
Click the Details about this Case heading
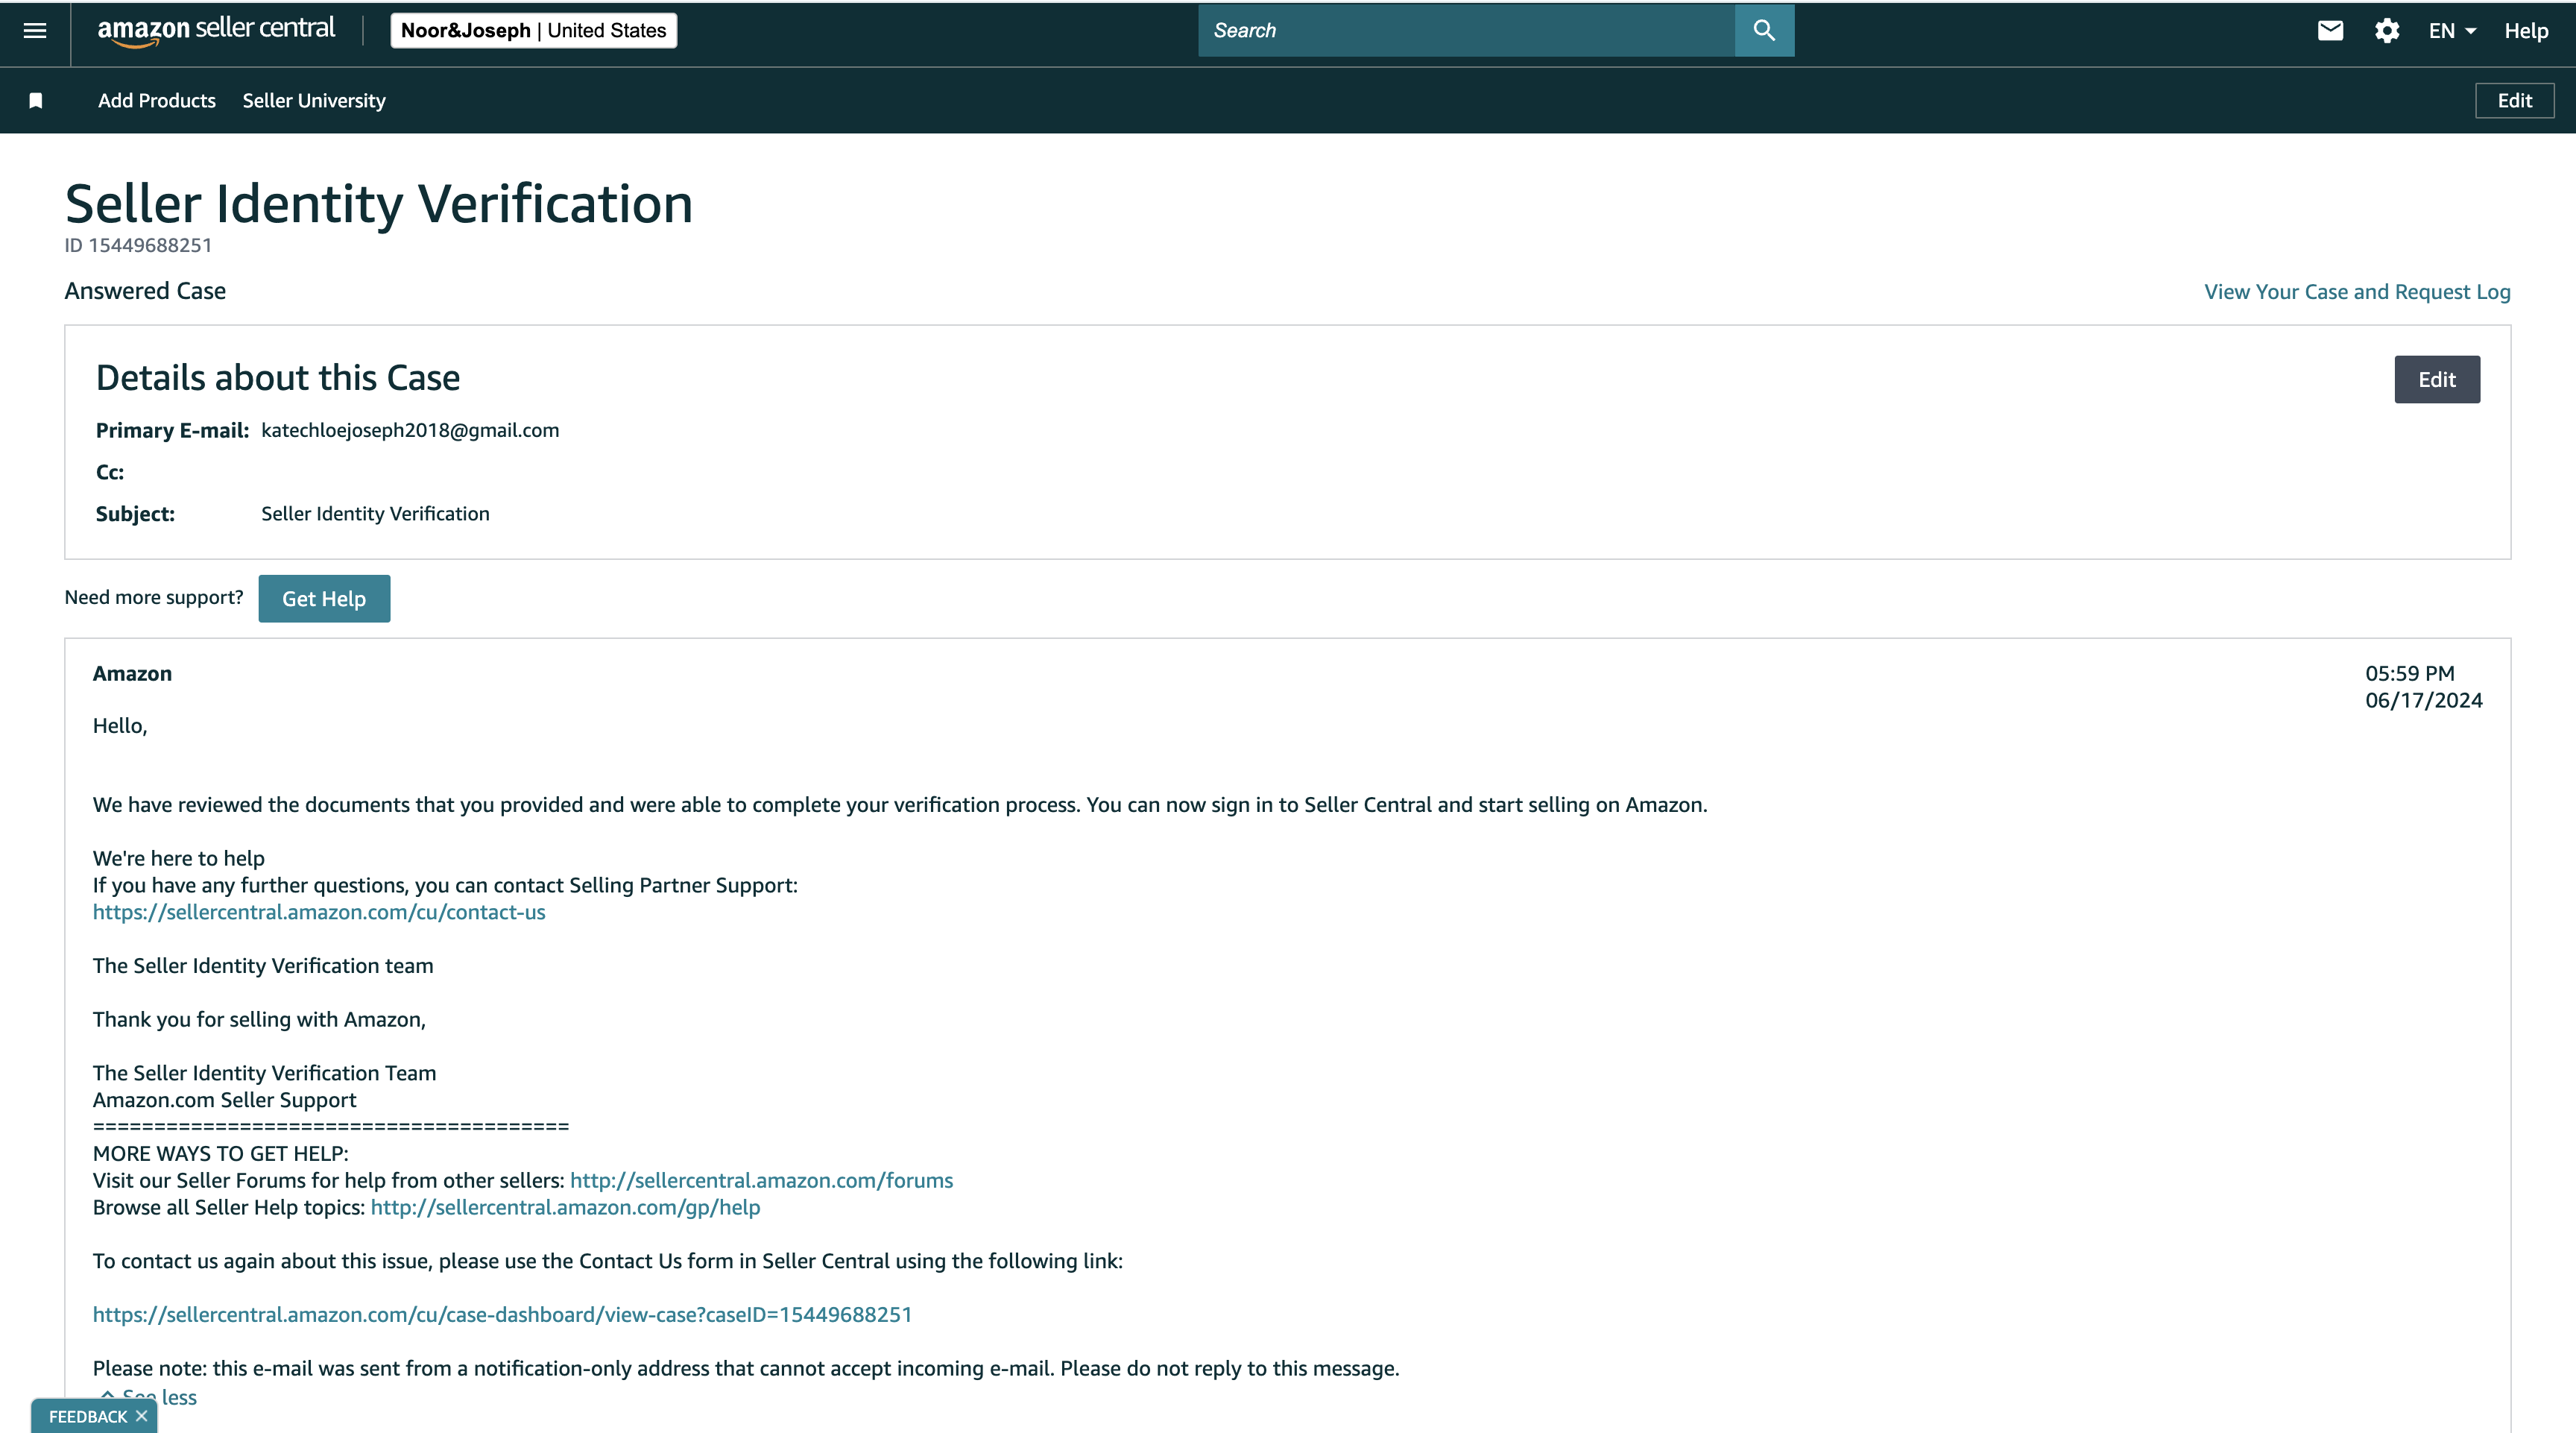[278, 378]
